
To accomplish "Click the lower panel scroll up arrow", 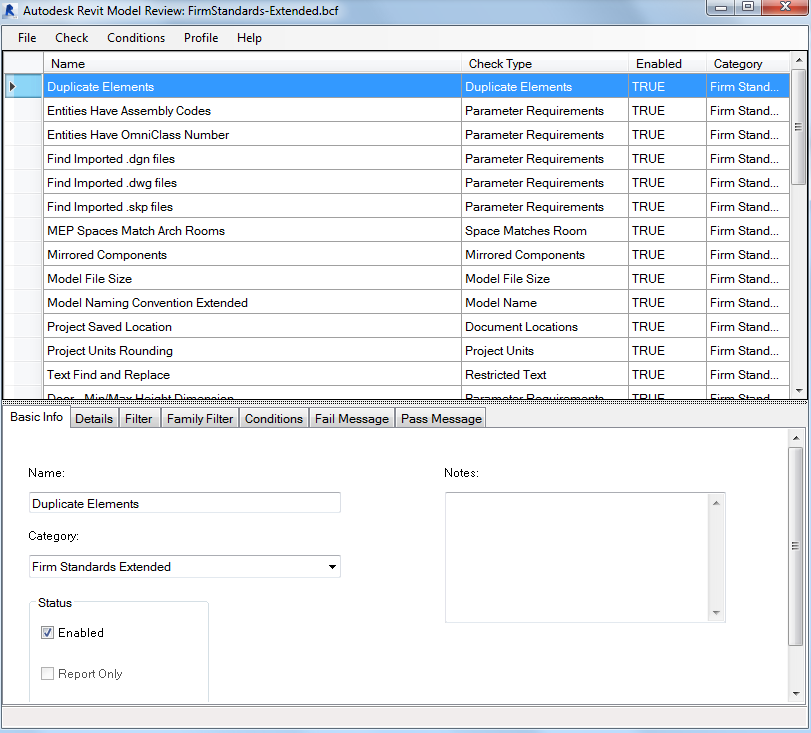I will tap(796, 438).
